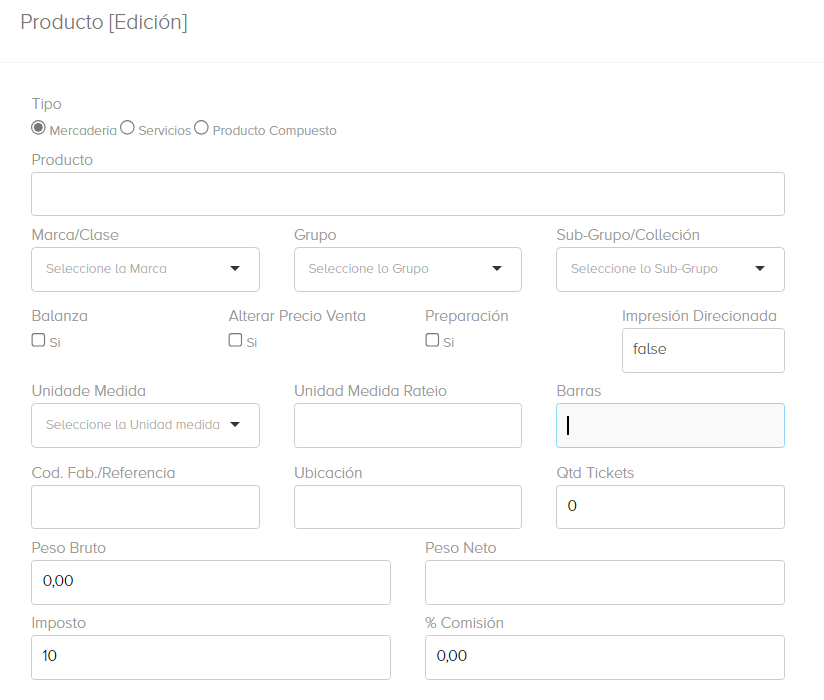The width and height of the screenshot is (824, 700).
Task: Click into the Barras input
Action: 670,425
